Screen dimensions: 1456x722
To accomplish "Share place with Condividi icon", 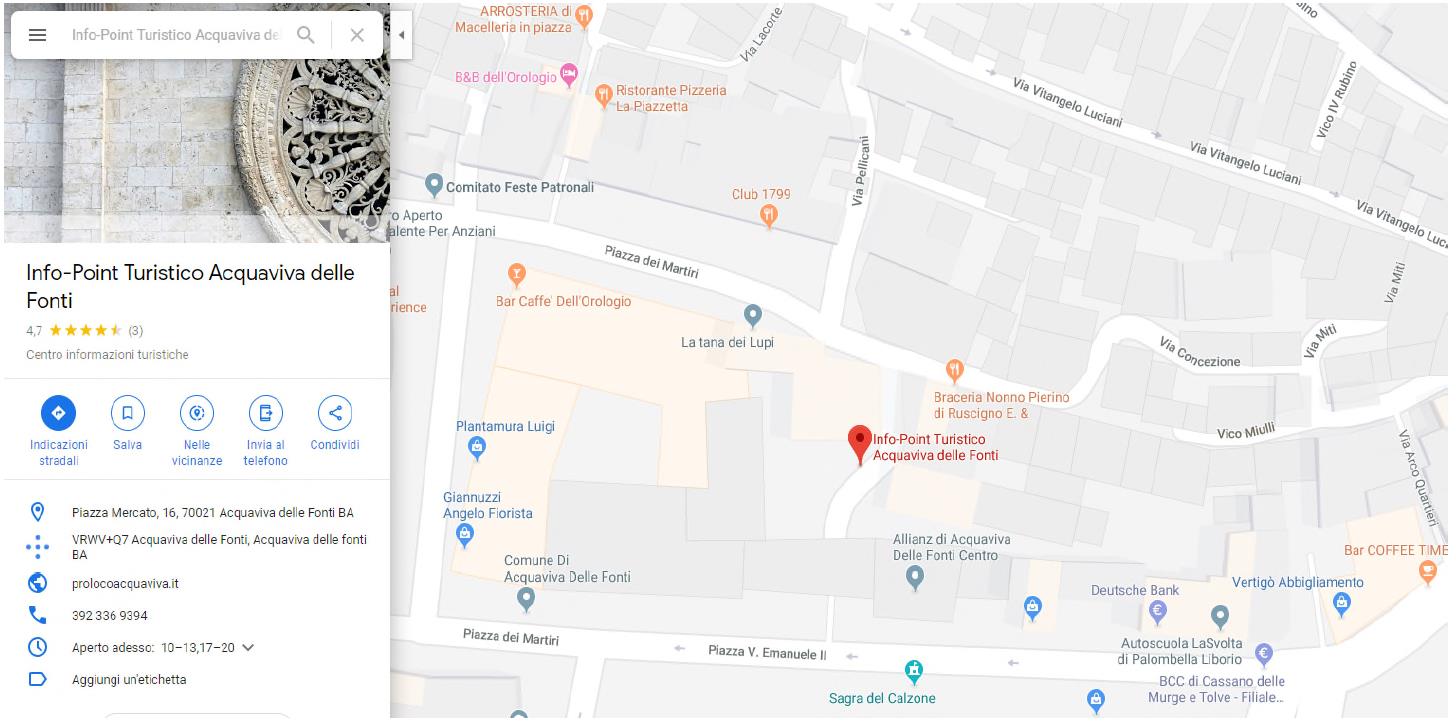I will pyautogui.click(x=335, y=413).
